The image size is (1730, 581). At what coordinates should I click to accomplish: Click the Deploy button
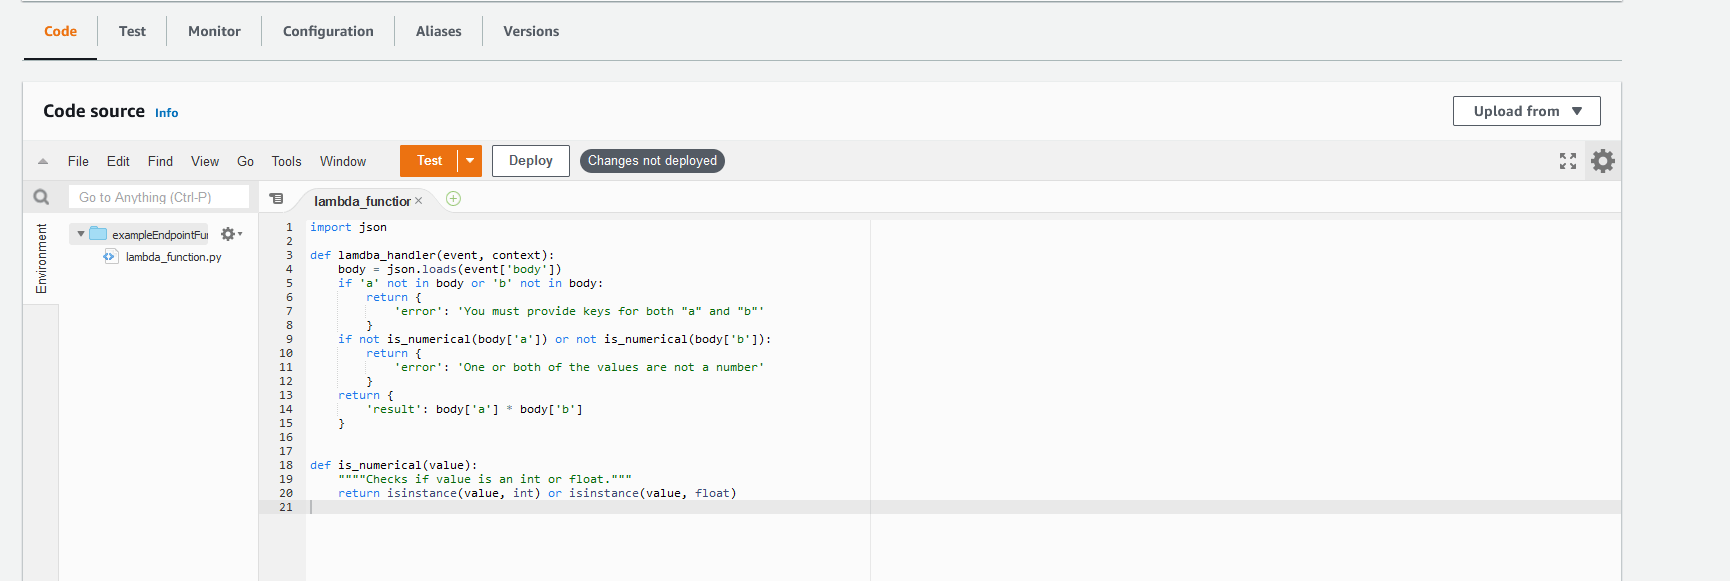(x=530, y=161)
